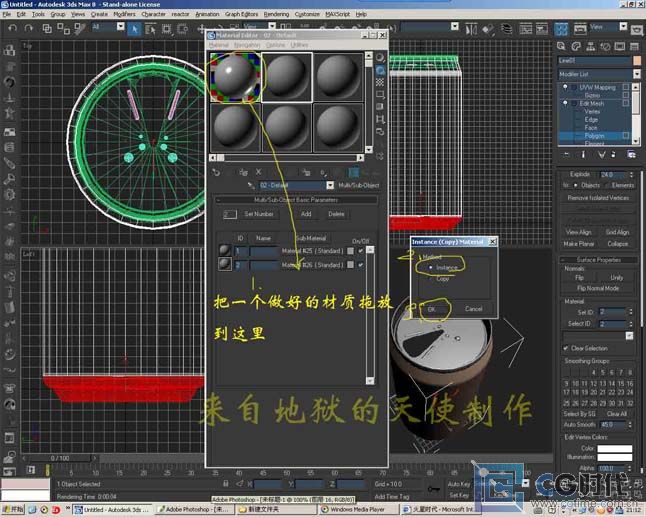Collapse Multi/Sub-Object Basic Parameters rollout
646x517 pixels.
point(296,200)
